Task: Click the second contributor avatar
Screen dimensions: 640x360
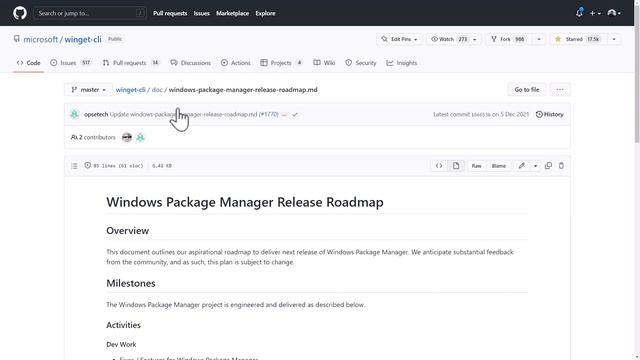Action: click(140, 137)
